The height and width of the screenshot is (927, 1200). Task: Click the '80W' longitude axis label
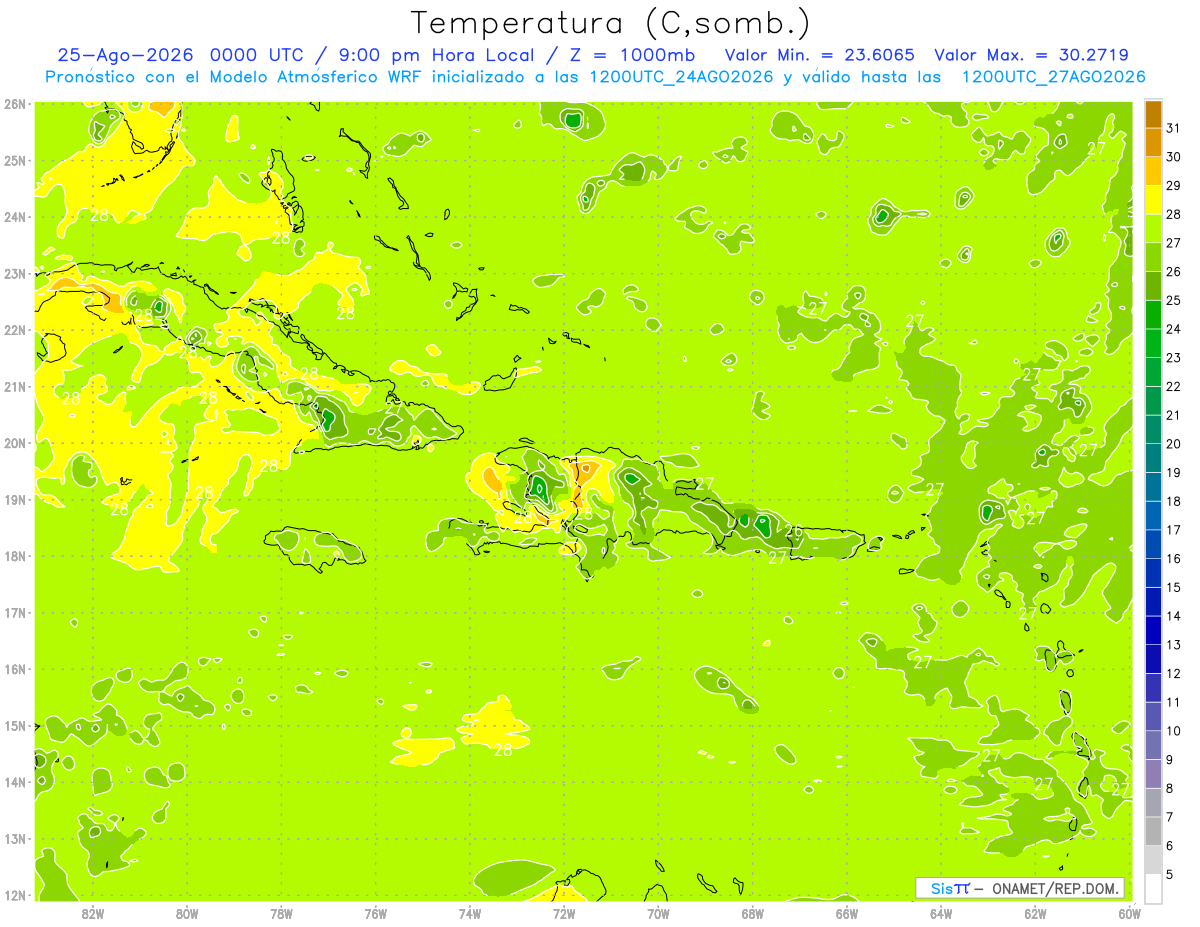(x=187, y=913)
